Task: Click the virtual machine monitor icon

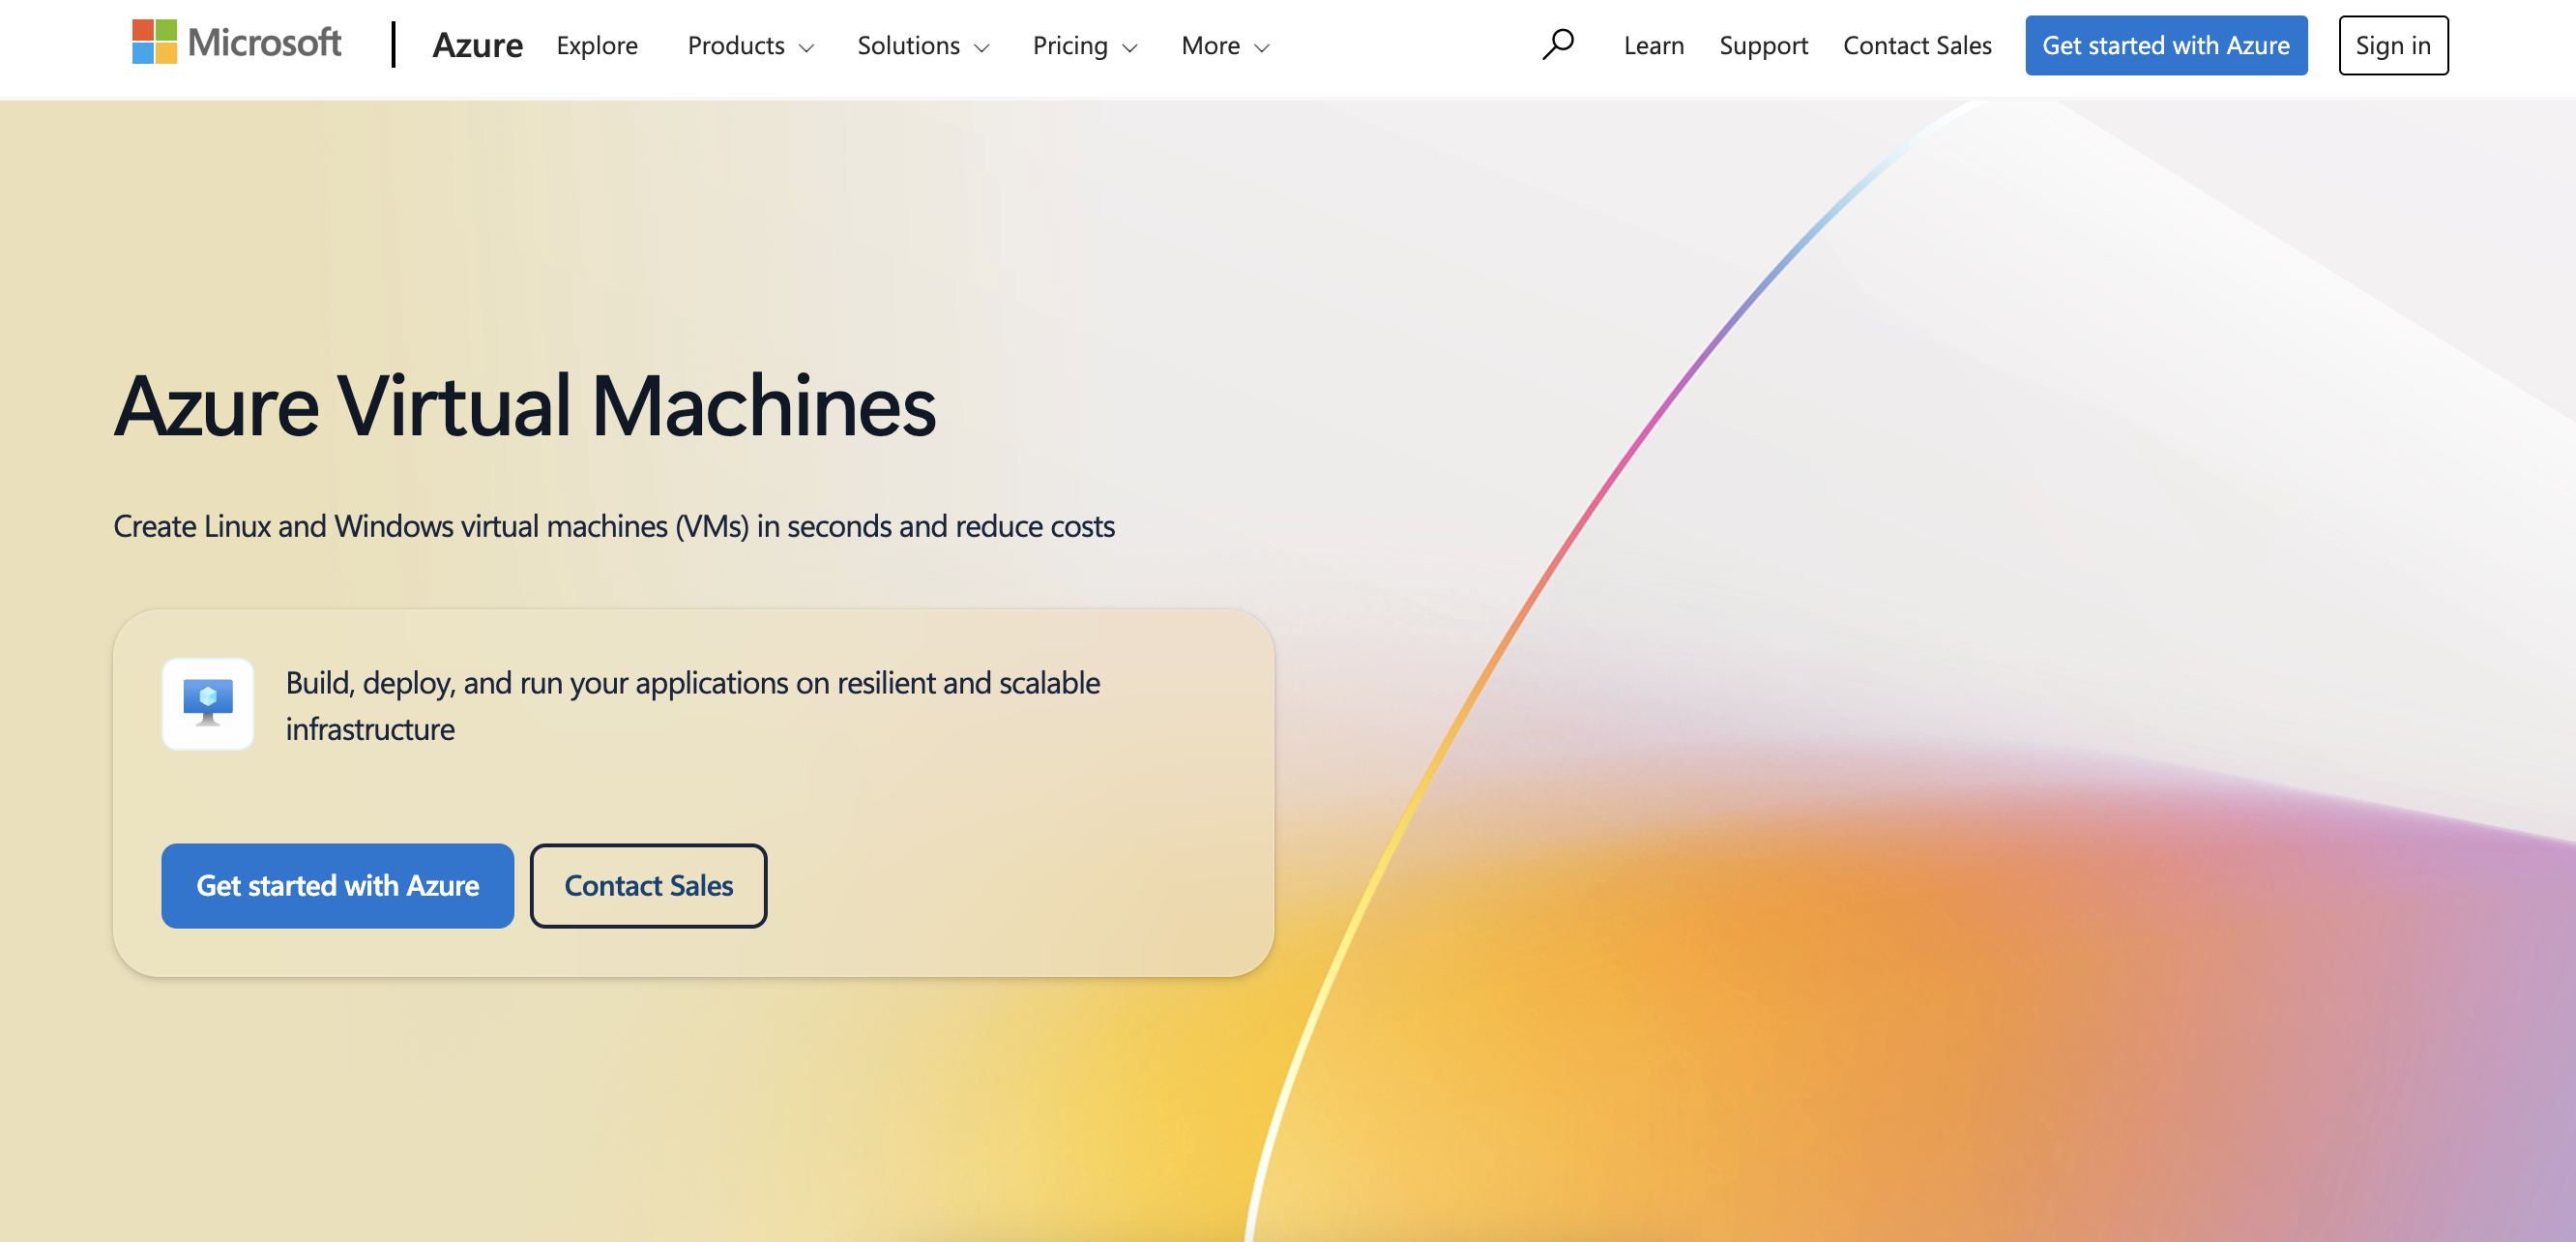Action: click(208, 703)
